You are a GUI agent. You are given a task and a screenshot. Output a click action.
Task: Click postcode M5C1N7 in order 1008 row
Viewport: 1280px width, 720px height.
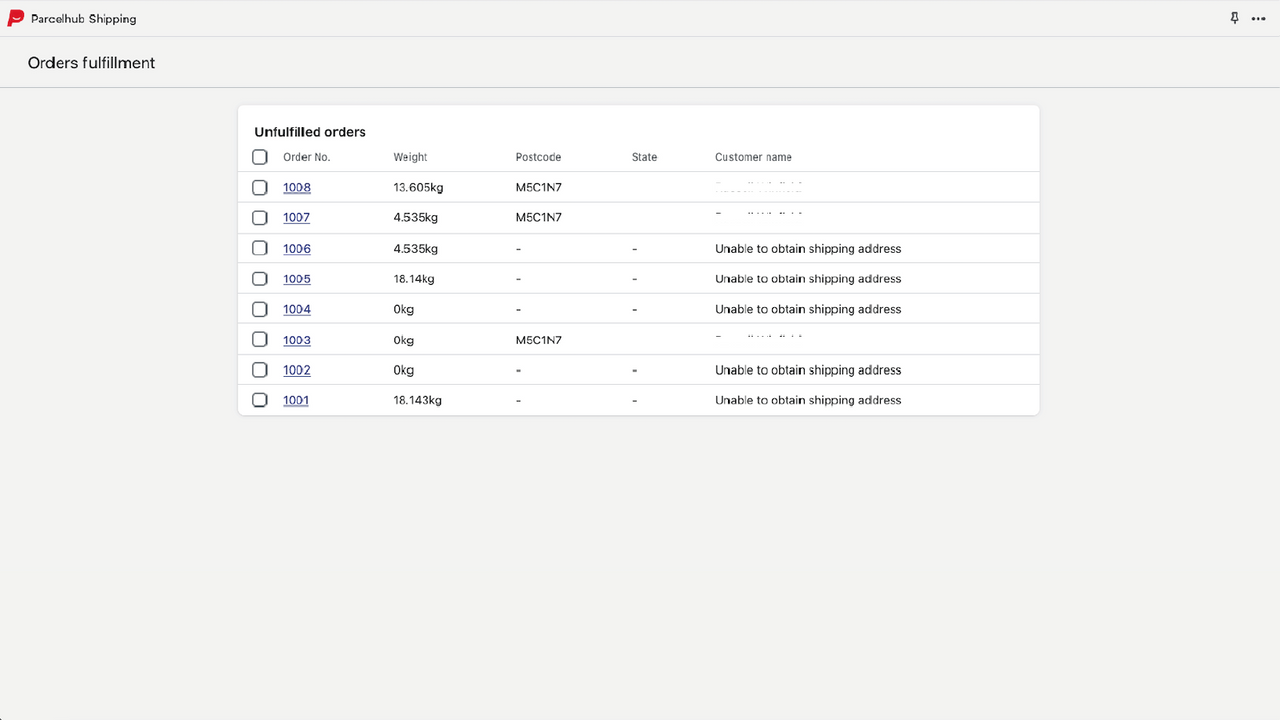(x=539, y=187)
